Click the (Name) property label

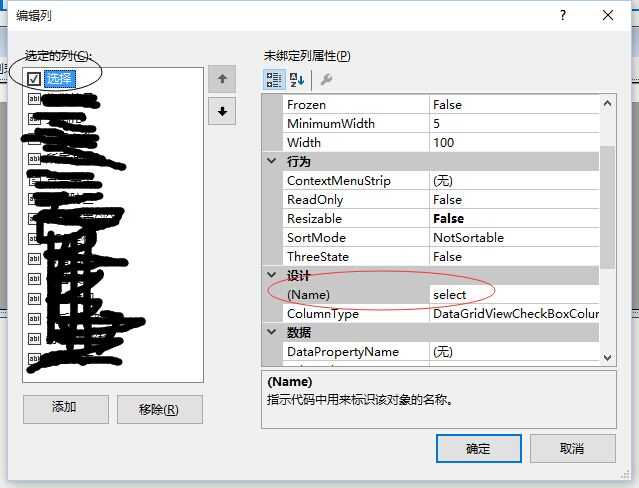click(308, 294)
